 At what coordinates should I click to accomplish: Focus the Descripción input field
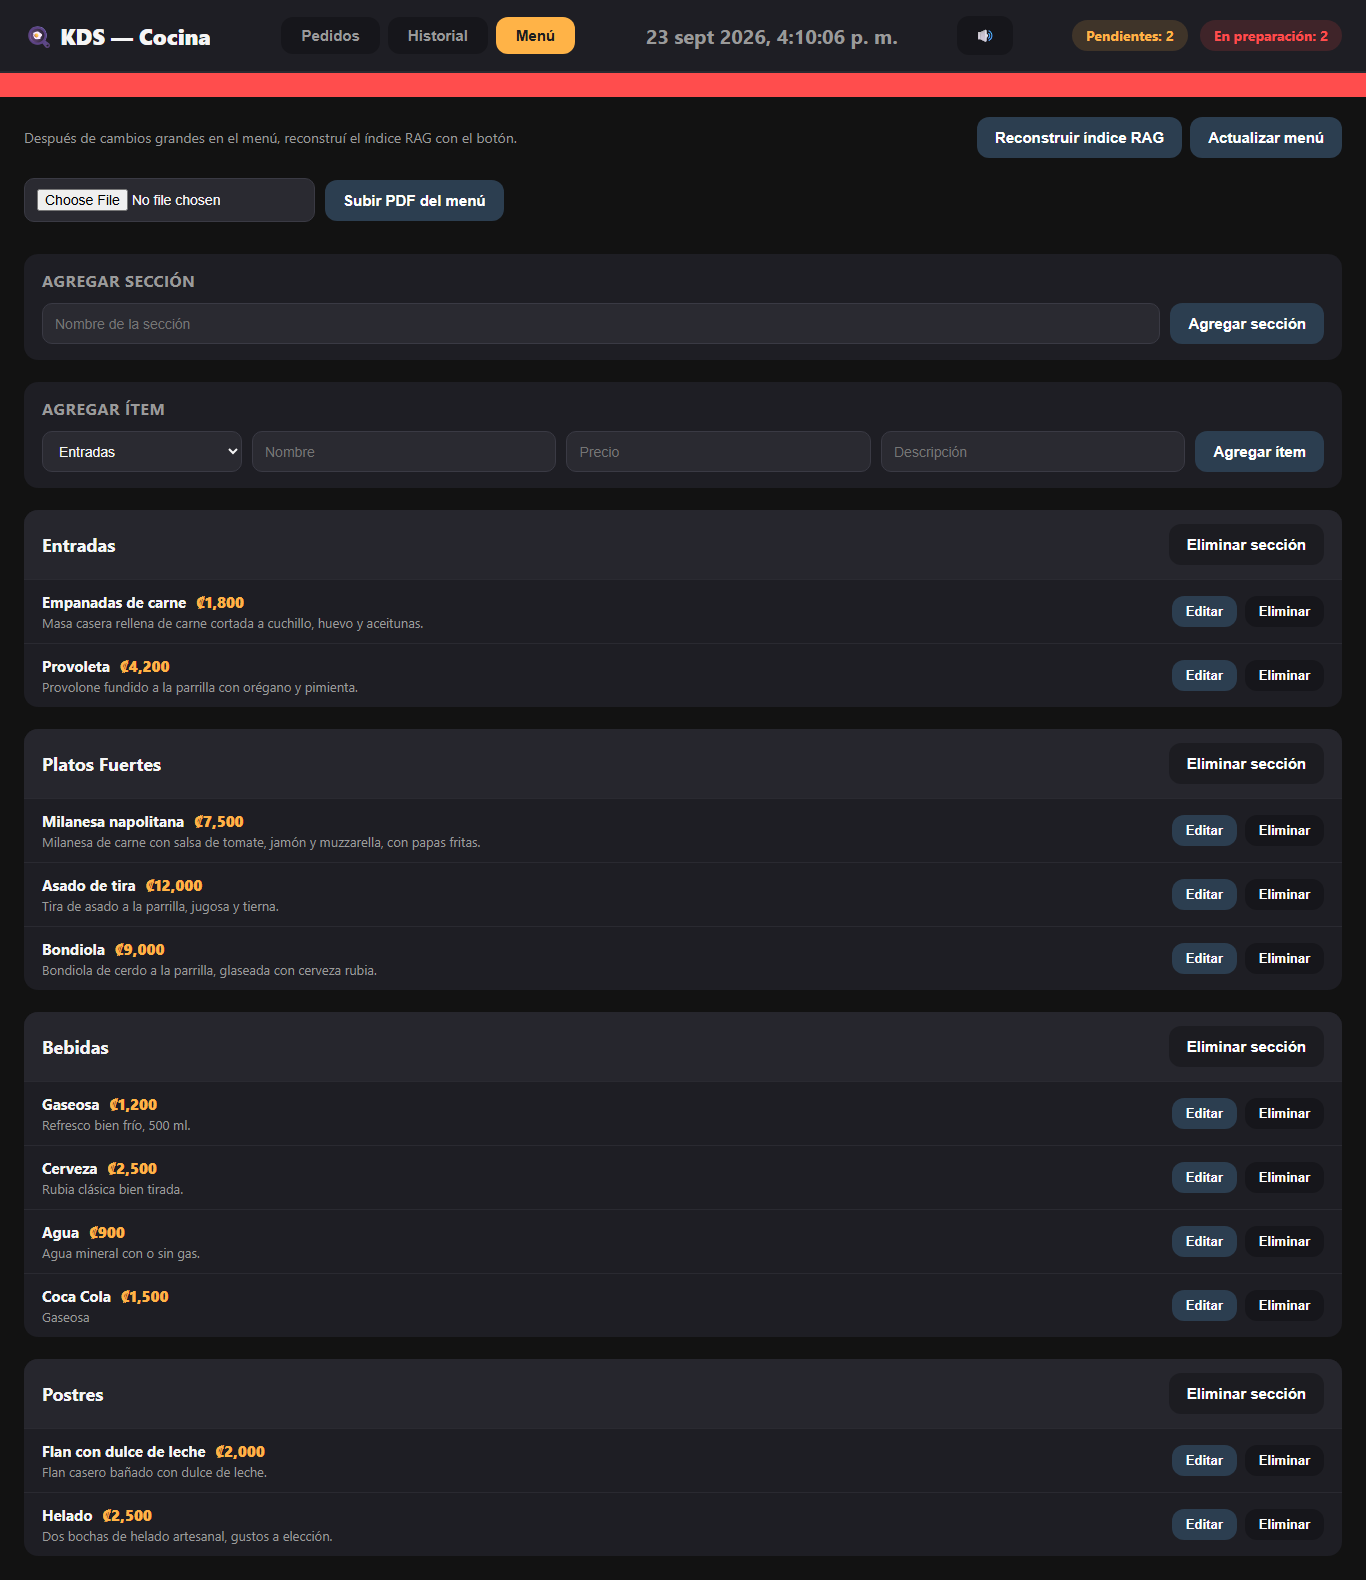pyautogui.click(x=1033, y=452)
